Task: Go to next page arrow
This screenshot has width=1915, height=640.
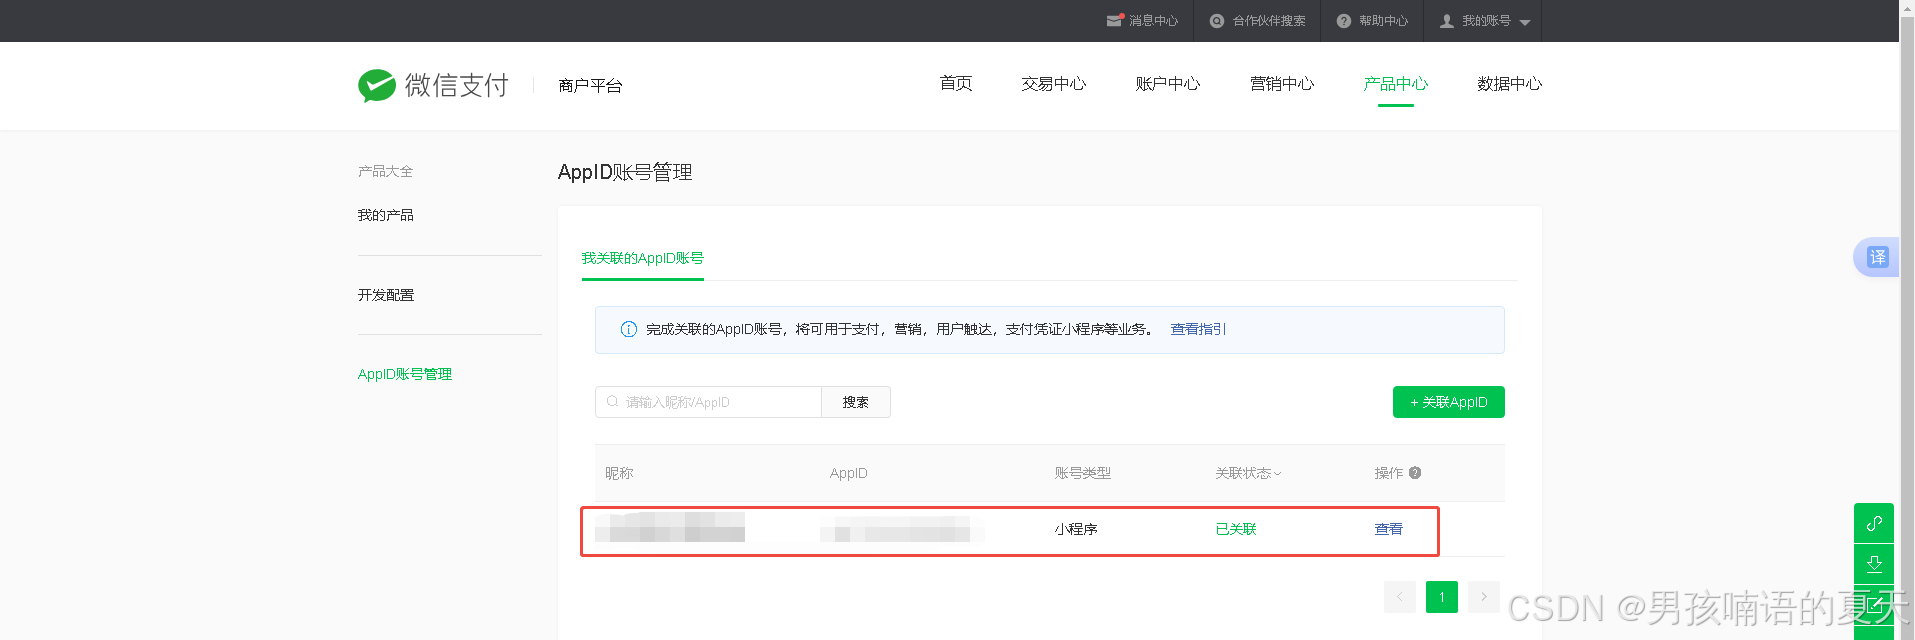Action: pyautogui.click(x=1484, y=597)
